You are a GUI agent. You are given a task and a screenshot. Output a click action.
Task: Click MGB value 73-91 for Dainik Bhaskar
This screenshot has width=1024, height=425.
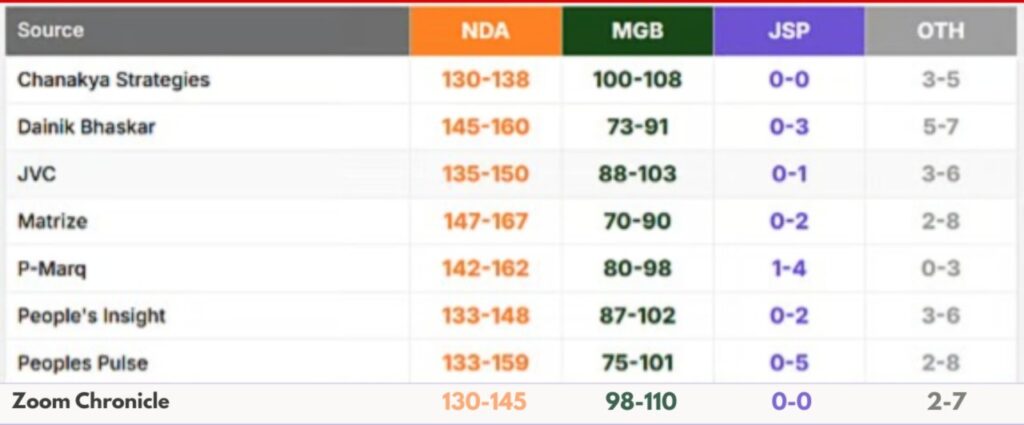point(637,127)
